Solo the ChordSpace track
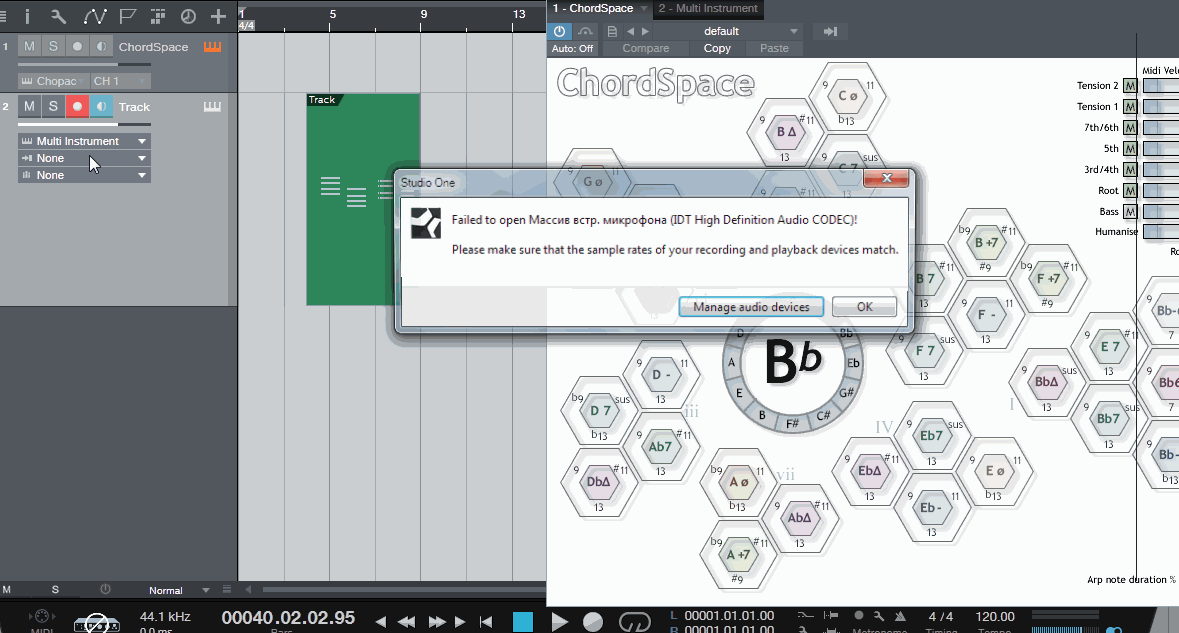Viewport: 1179px width, 633px height. (53, 47)
